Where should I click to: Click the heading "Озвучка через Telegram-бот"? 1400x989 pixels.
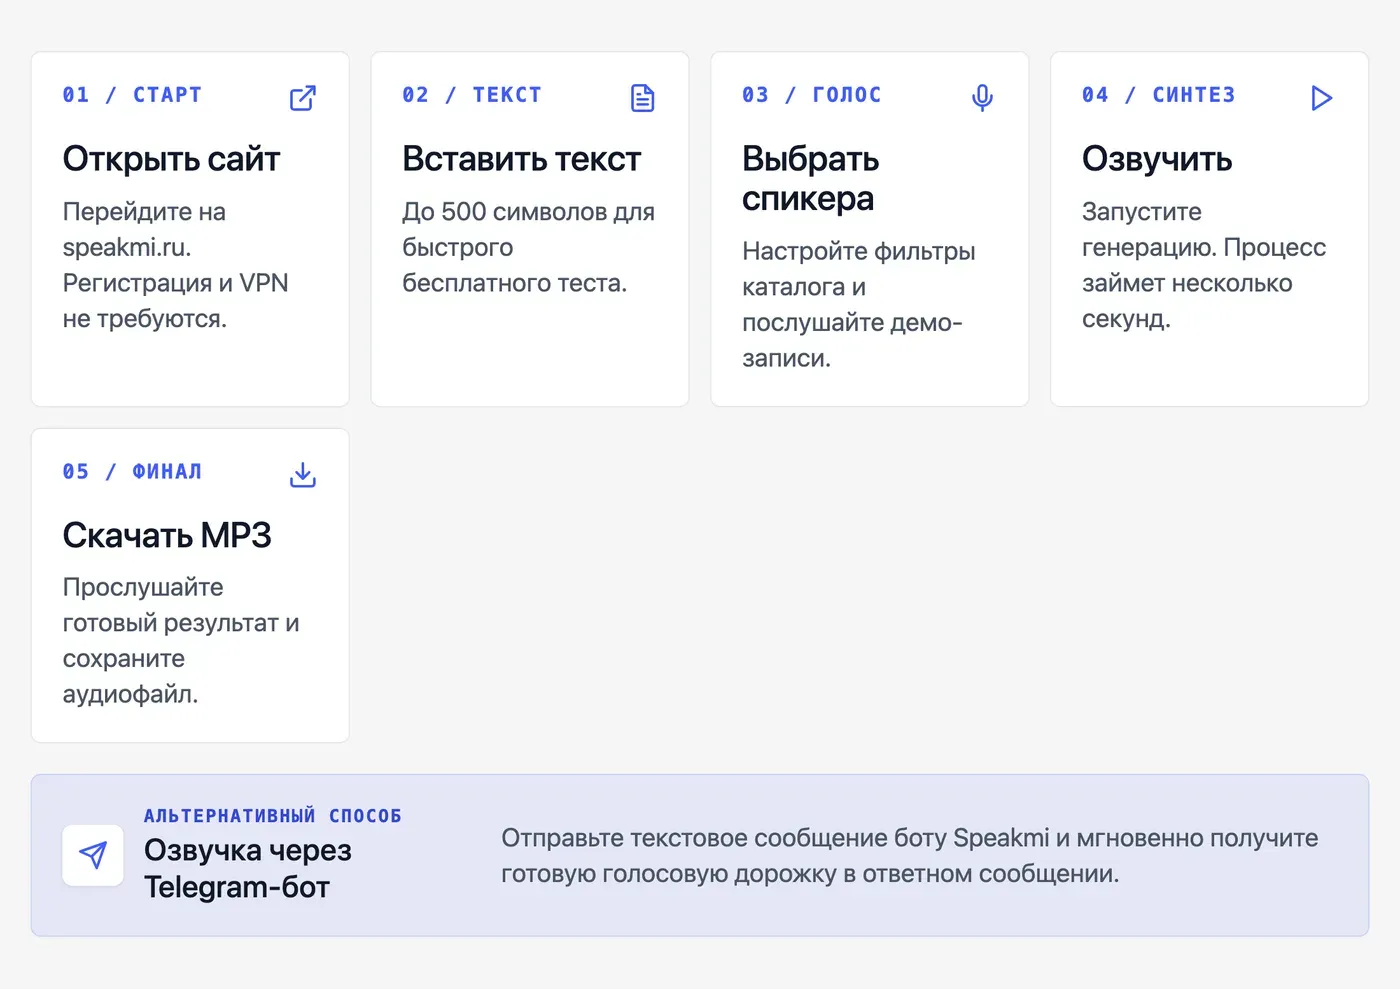pyautogui.click(x=248, y=868)
